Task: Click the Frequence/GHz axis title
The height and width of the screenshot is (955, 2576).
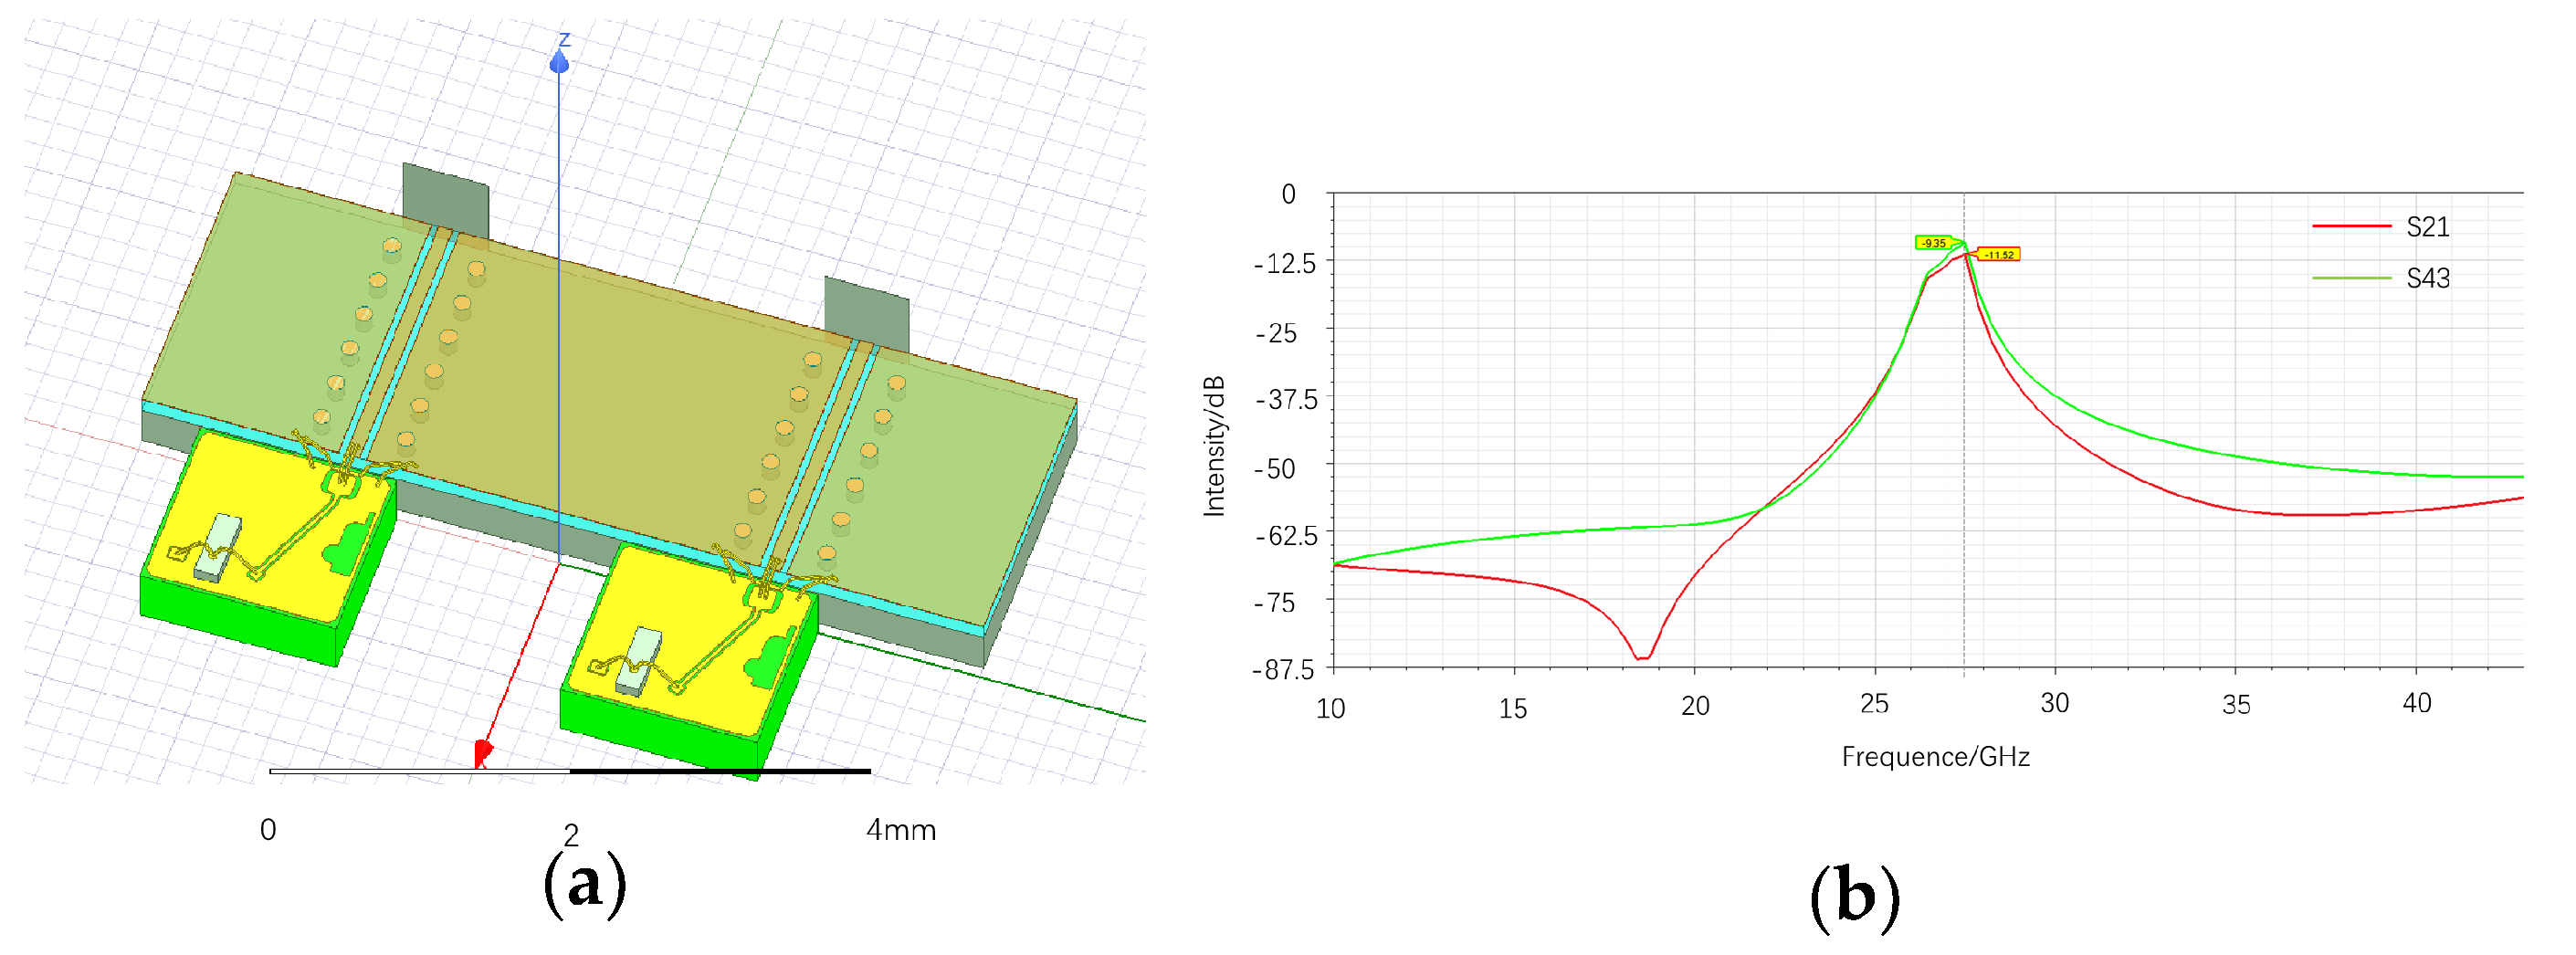Action: coord(1936,757)
